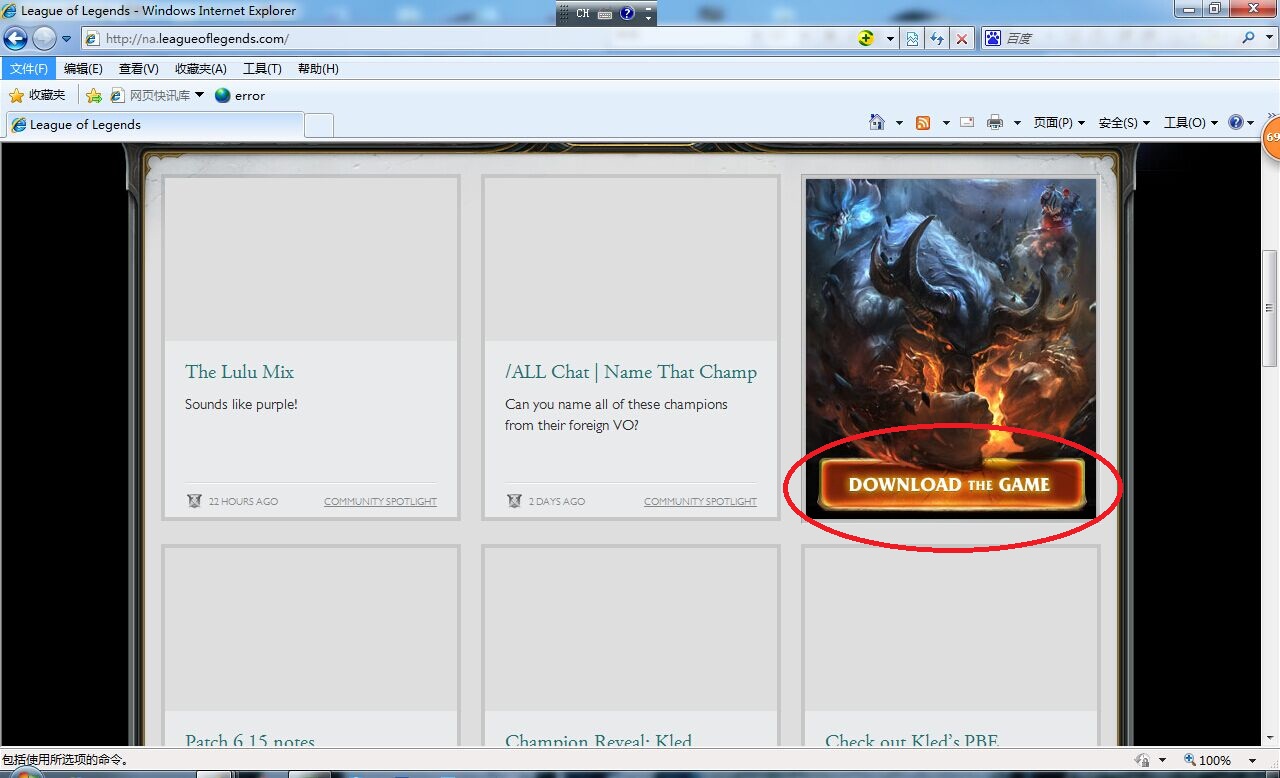Expand the RSS feeds dropdown arrow
This screenshot has width=1280, height=778.
945,123
